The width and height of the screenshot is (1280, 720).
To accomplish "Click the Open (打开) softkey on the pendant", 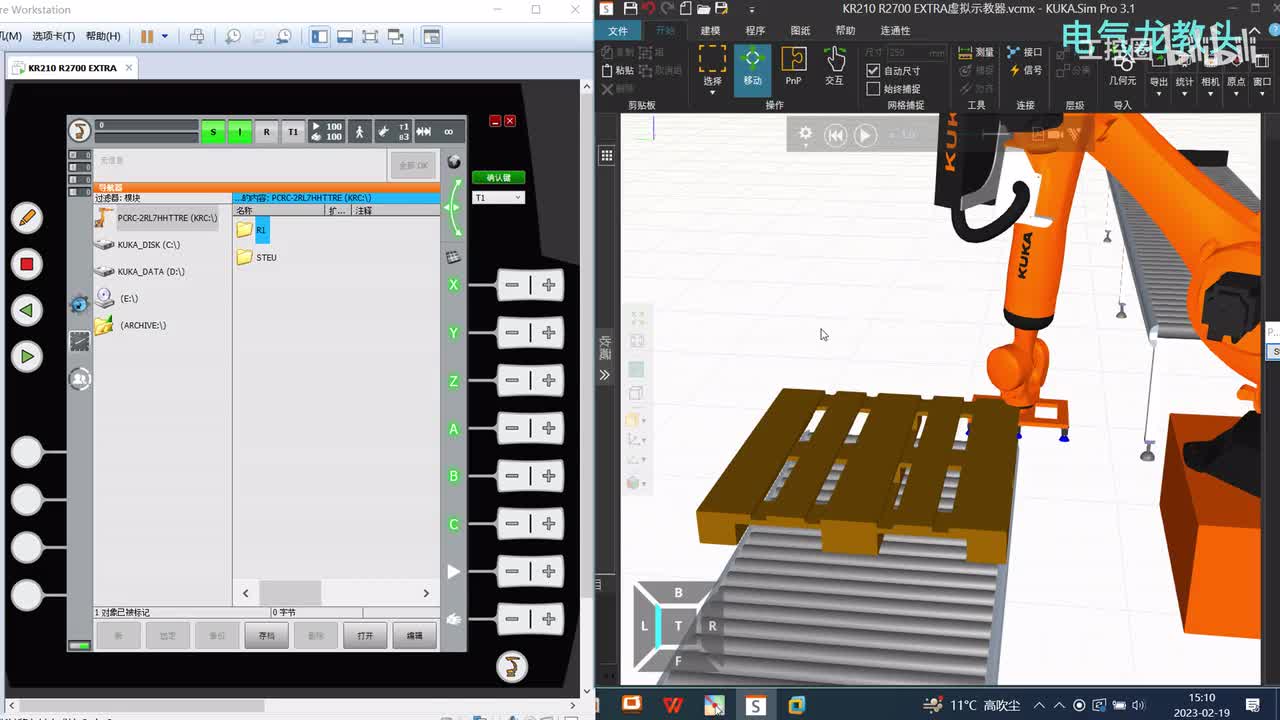I will coord(365,635).
